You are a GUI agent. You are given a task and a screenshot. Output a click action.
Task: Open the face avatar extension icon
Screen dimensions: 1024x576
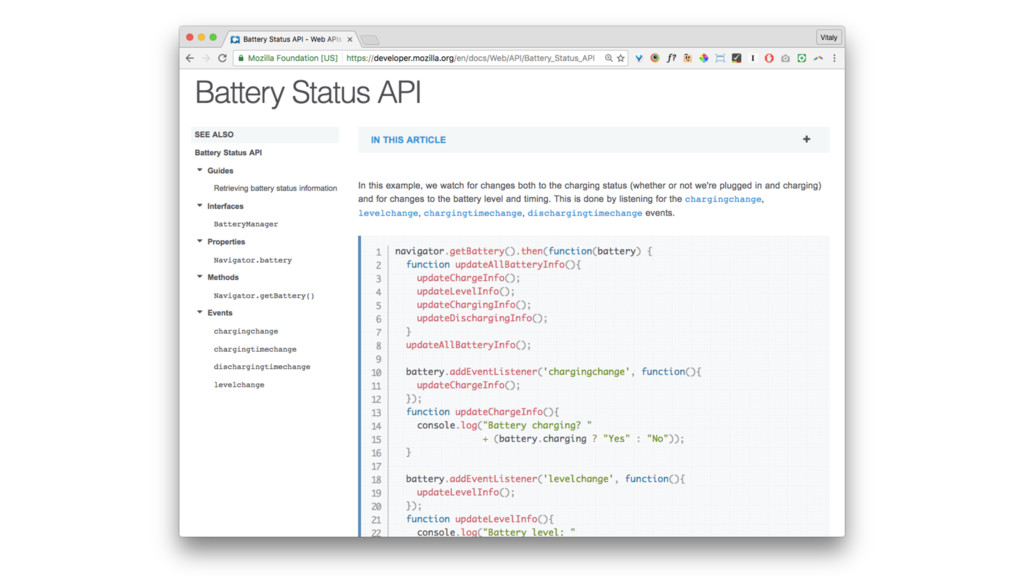click(x=688, y=58)
